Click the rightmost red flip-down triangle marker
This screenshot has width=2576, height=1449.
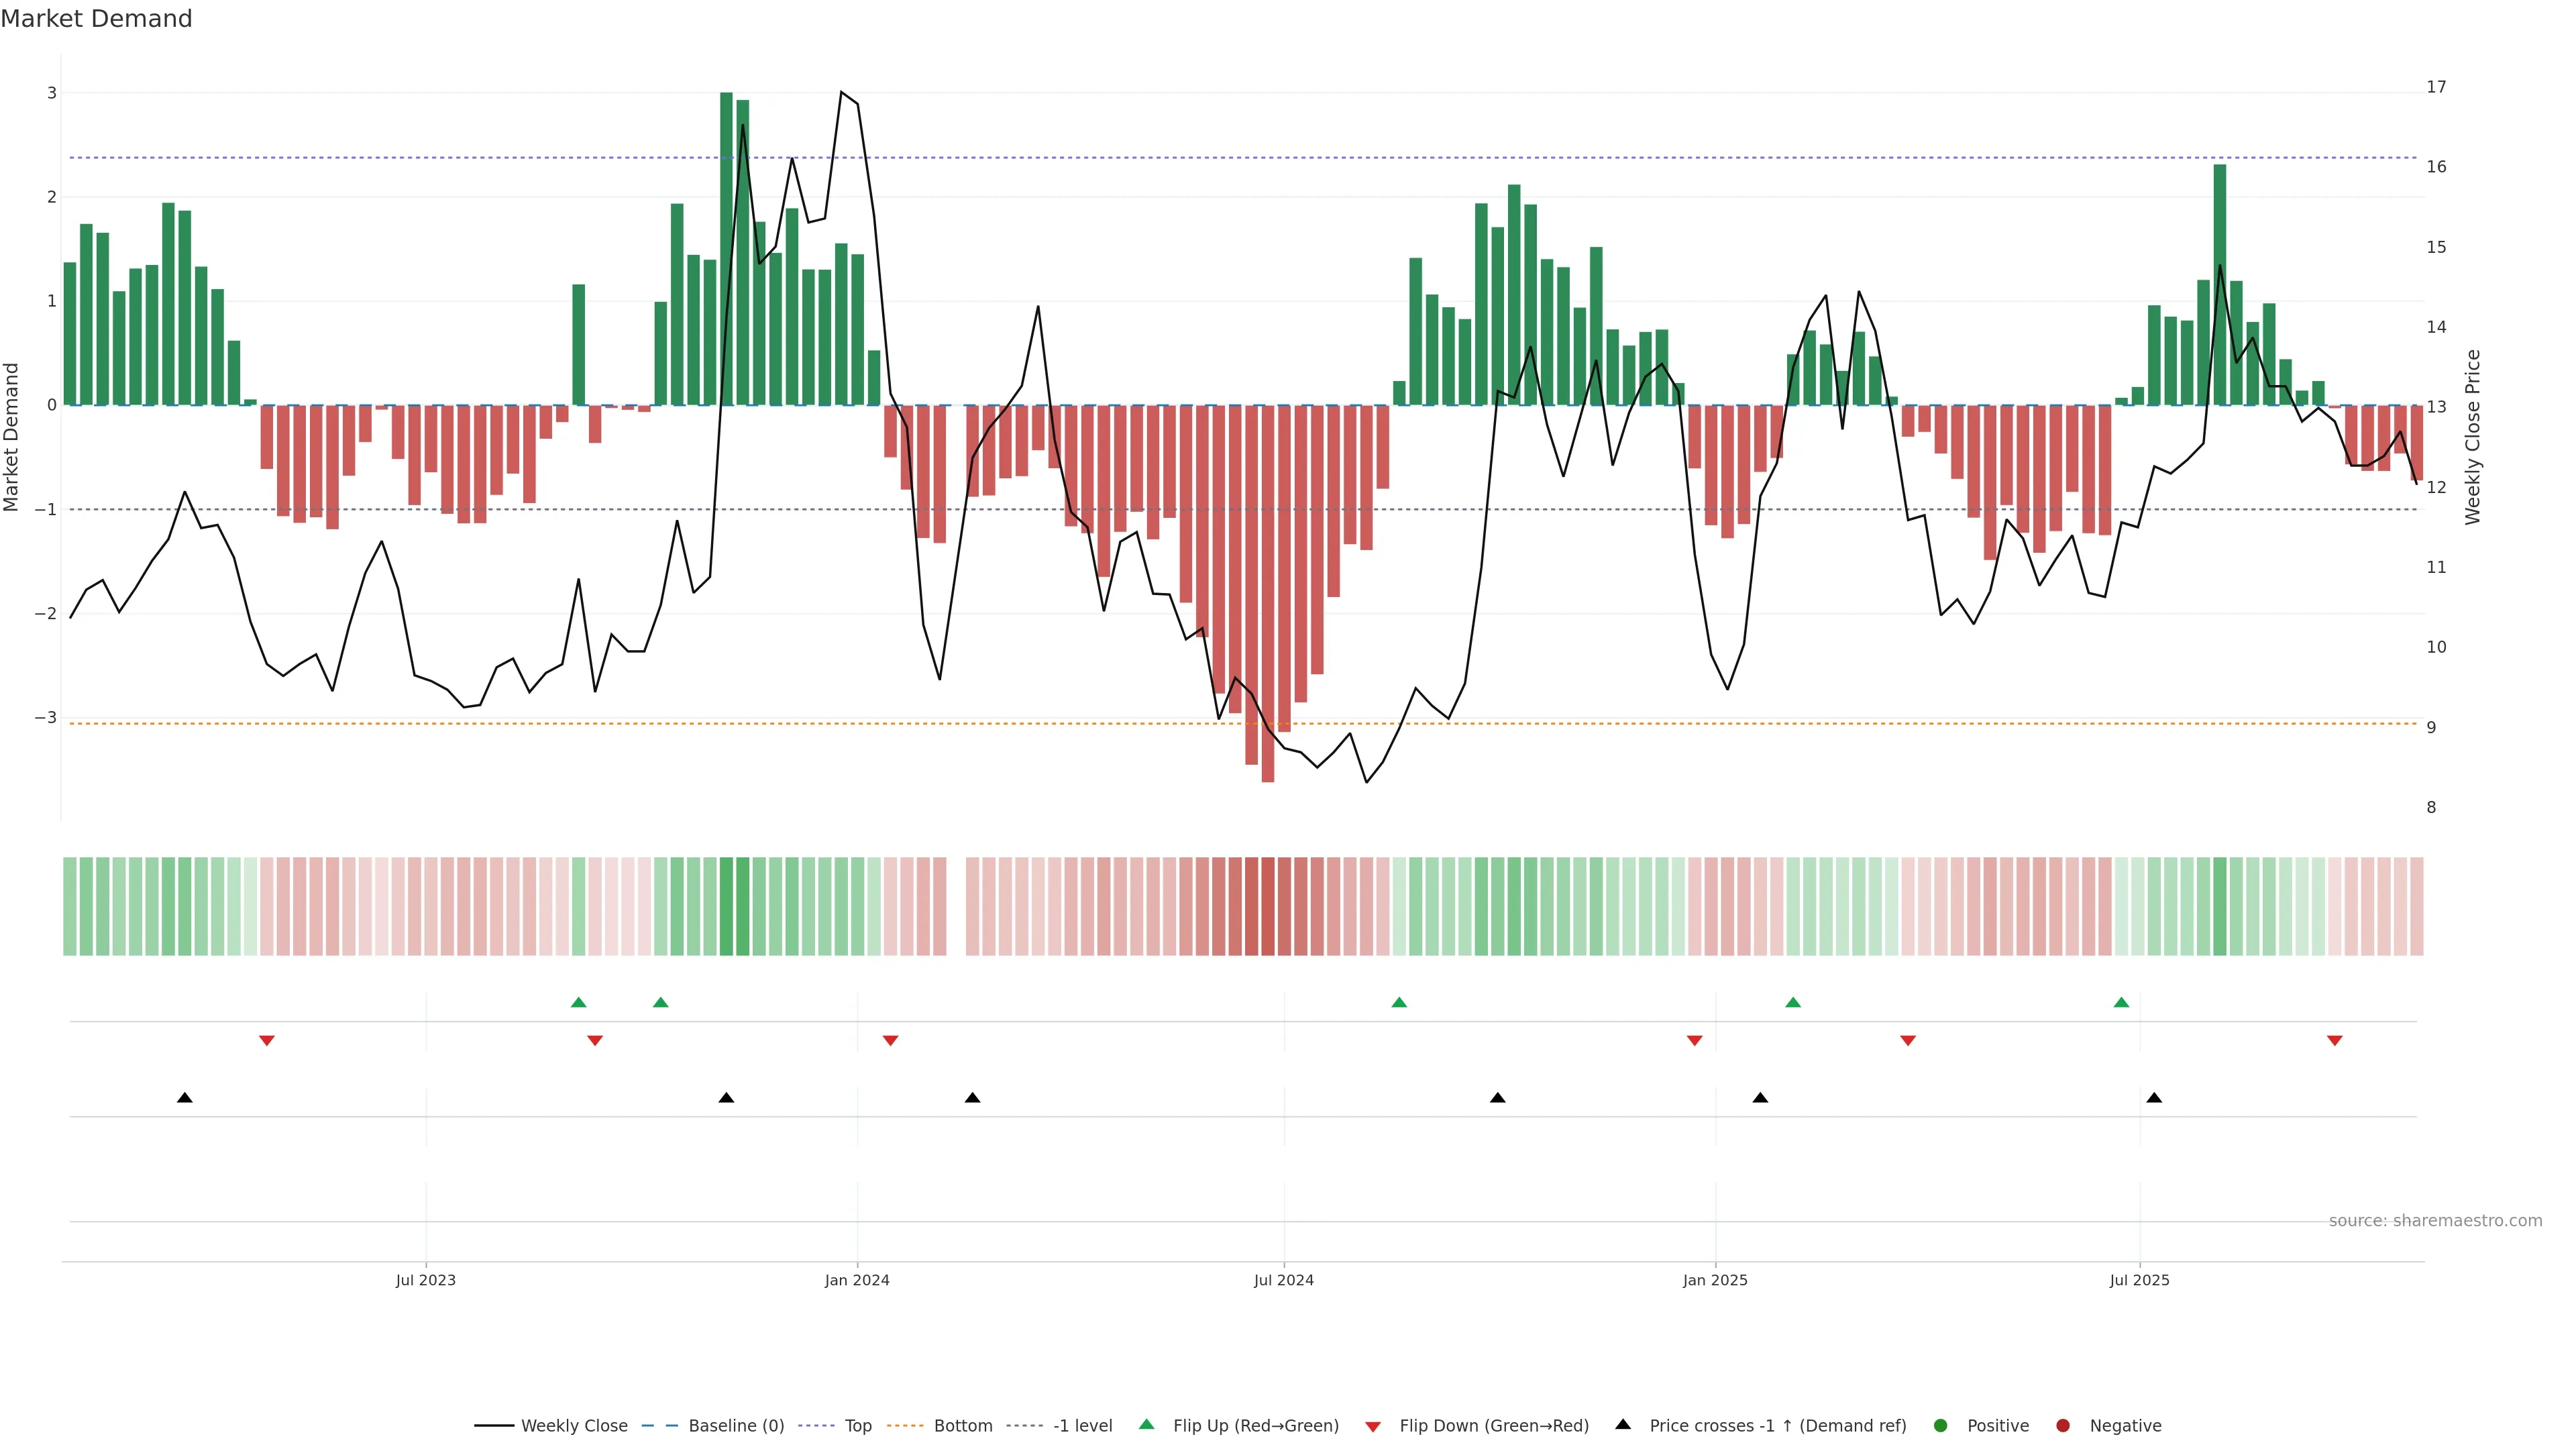point(2335,1041)
